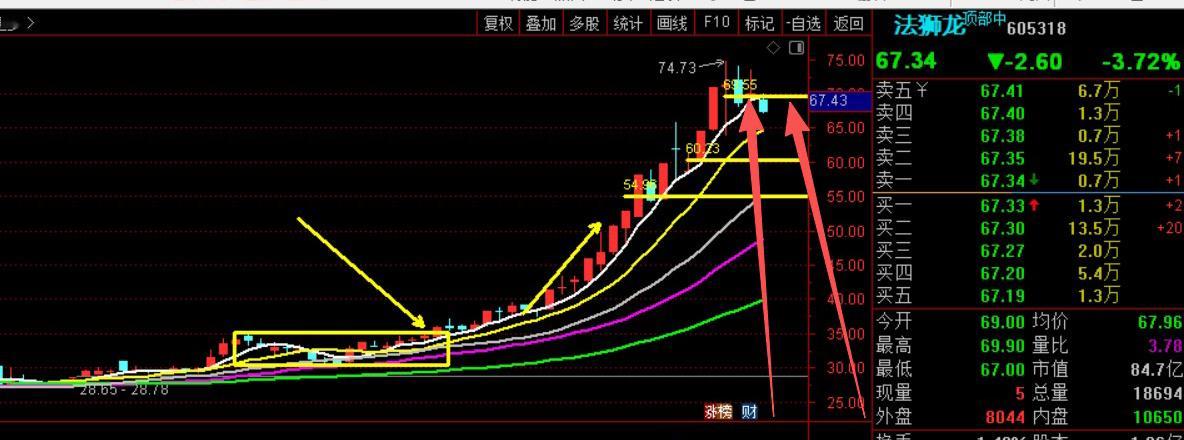
Task: Select the 买五 bid price 67.19
Action: (x=1002, y=296)
